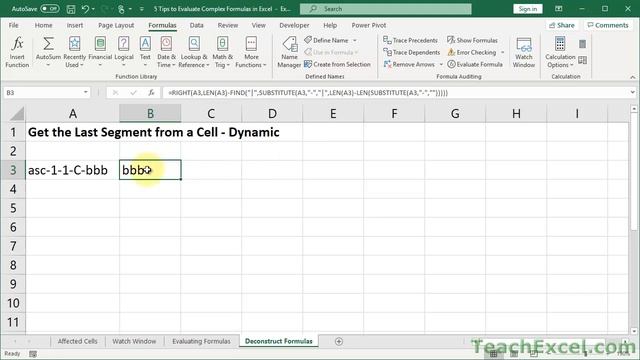
Task: Open the Watch Window
Action: click(x=524, y=52)
